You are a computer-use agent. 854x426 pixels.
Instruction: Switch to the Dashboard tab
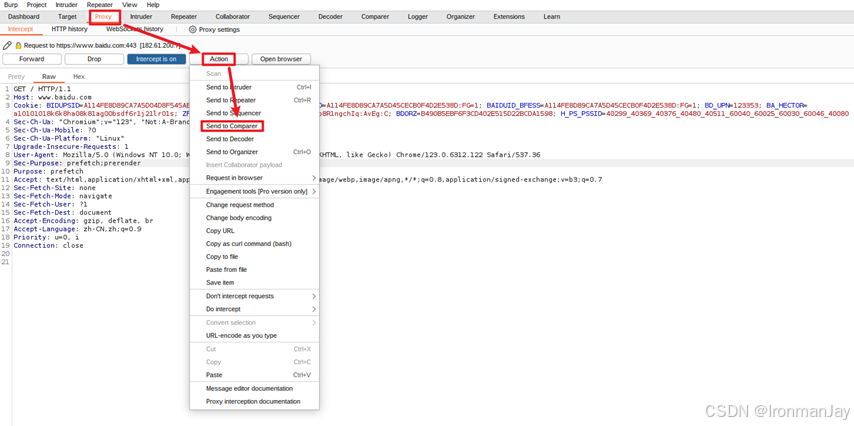pyautogui.click(x=23, y=17)
